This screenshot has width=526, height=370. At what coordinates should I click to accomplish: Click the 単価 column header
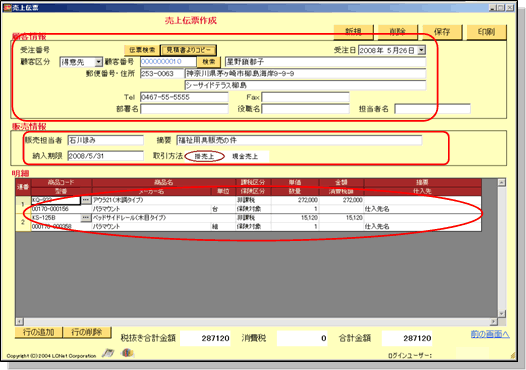pyautogui.click(x=295, y=182)
